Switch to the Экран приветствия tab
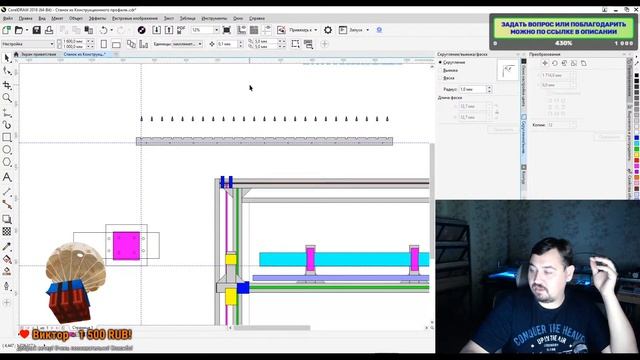The width and height of the screenshot is (640, 360). click(39, 54)
